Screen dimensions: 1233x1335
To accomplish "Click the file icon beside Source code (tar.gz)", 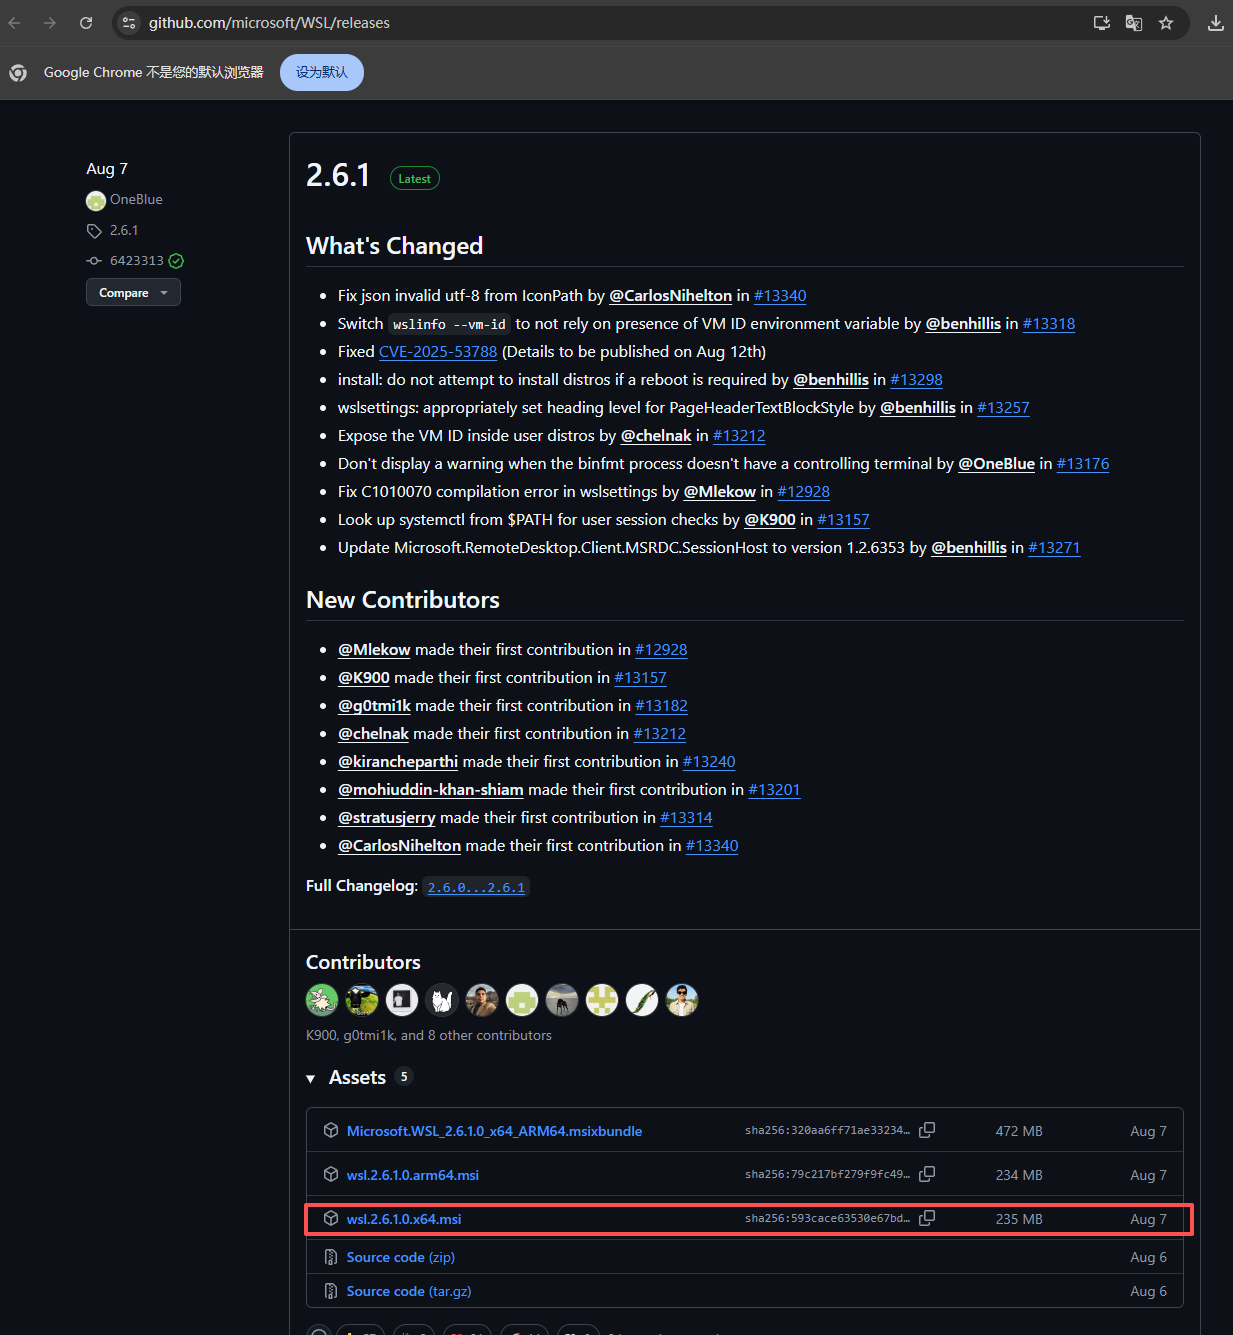I will coord(331,1291).
